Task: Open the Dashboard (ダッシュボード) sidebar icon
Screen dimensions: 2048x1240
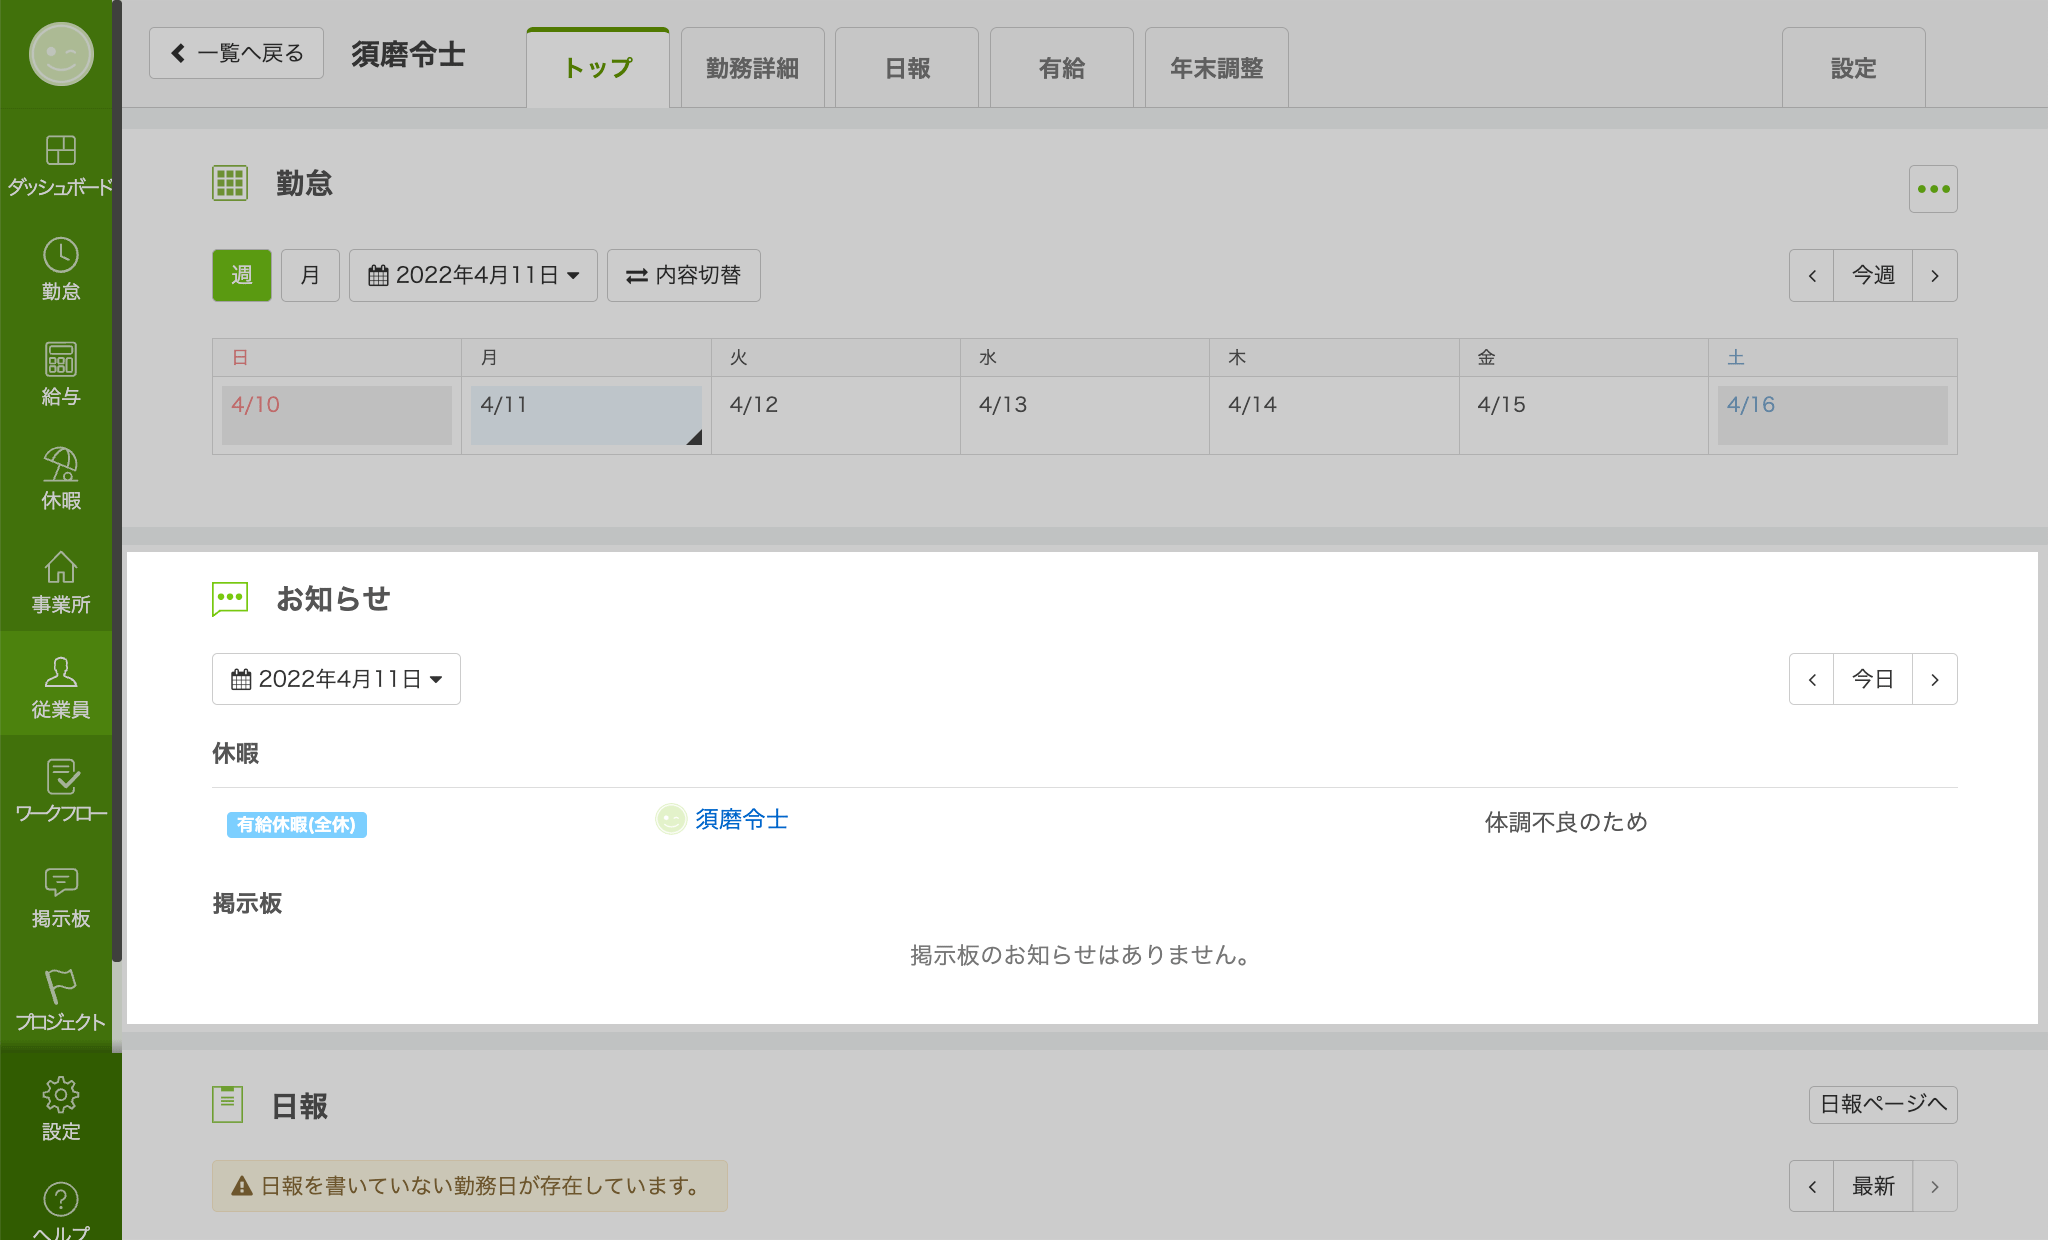Action: [x=60, y=165]
